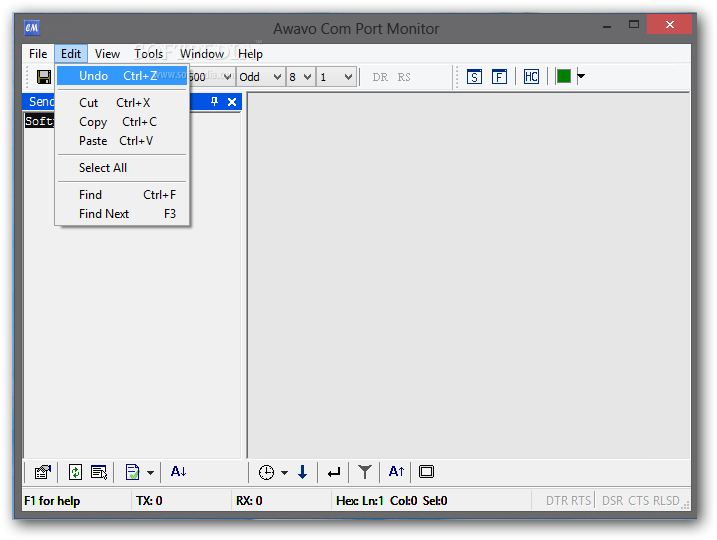Click the highlighted text in Send panel
The height and width of the screenshot is (540, 717).
[x=40, y=121]
